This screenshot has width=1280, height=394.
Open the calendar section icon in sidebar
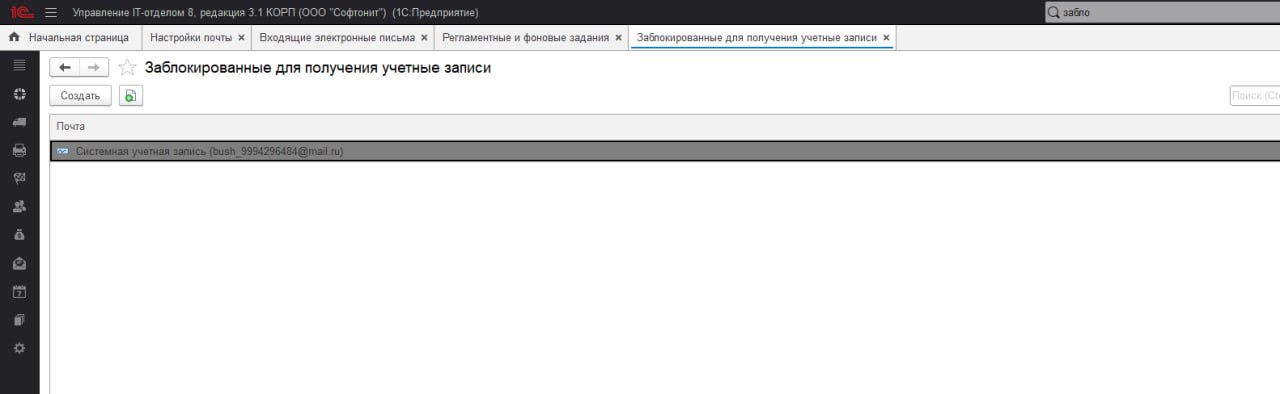click(19, 292)
